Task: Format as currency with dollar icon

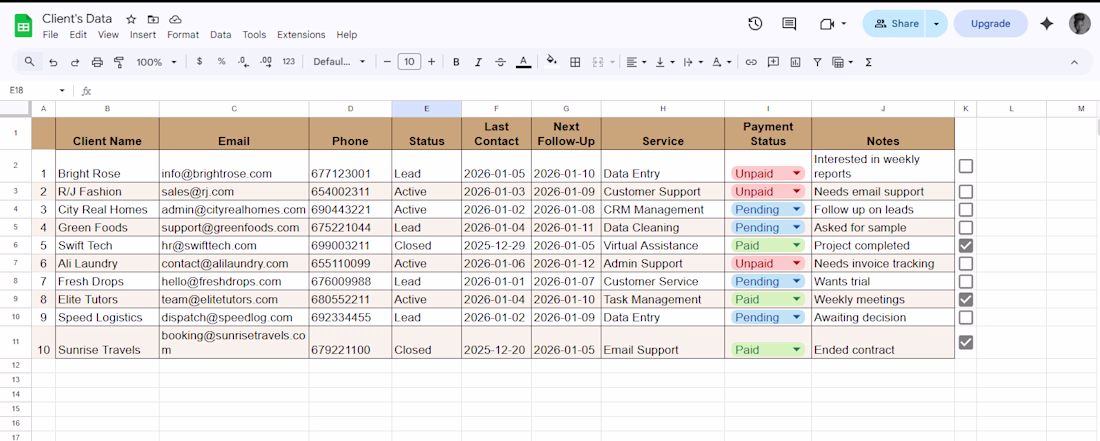Action: click(199, 62)
